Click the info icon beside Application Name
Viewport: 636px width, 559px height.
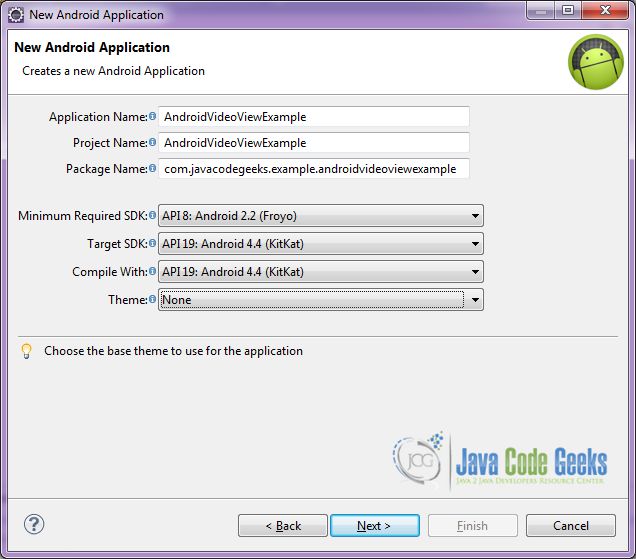point(152,116)
